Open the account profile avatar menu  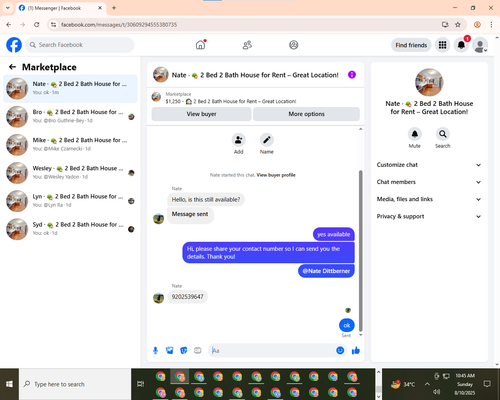pos(480,45)
